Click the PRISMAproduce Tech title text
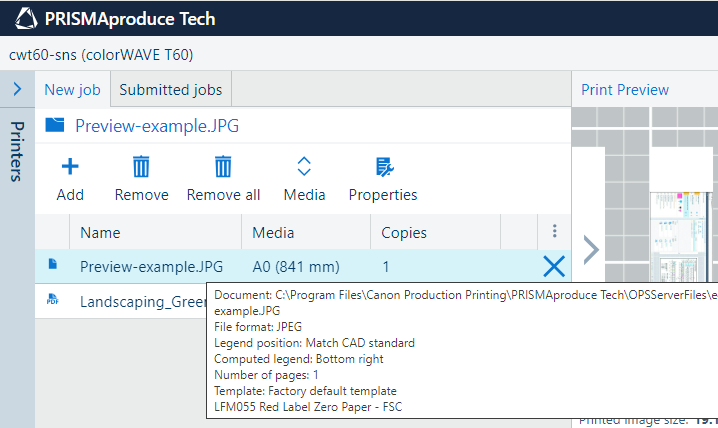 (130, 19)
